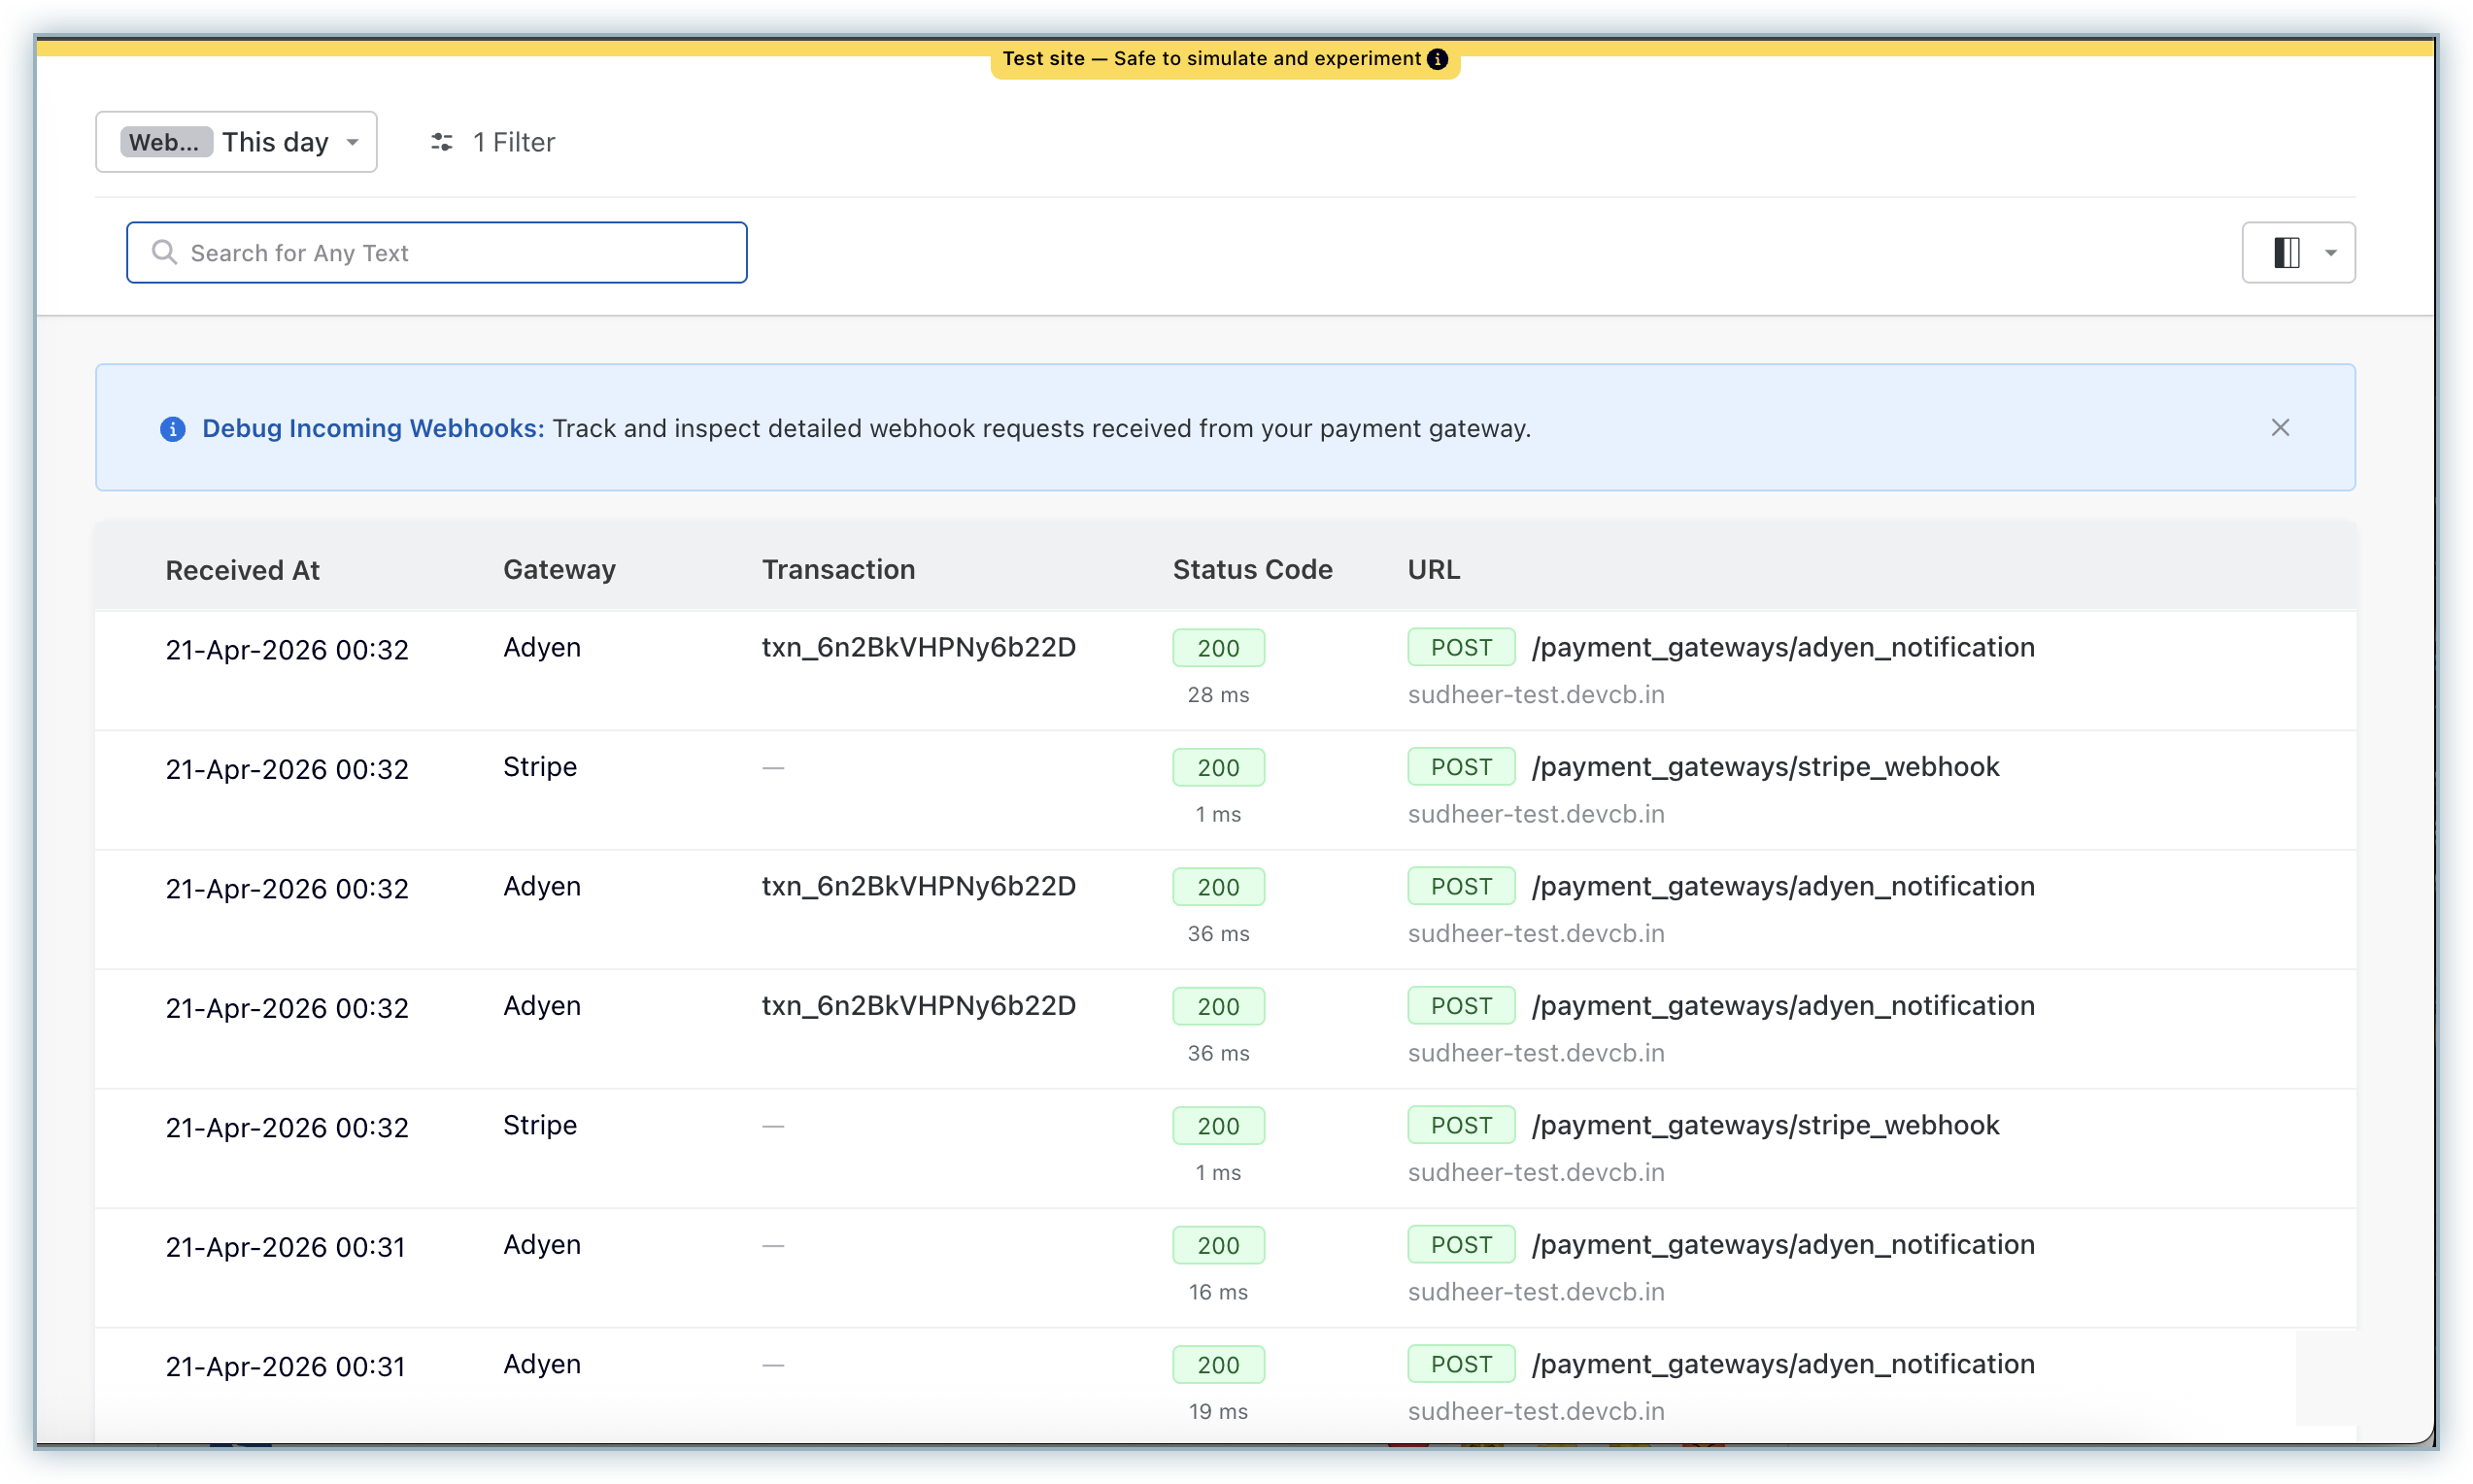2473x1484 pixels.
Task: Select transaction txn_6n2BkVHPNy6b22D in the first row
Action: tap(918, 648)
